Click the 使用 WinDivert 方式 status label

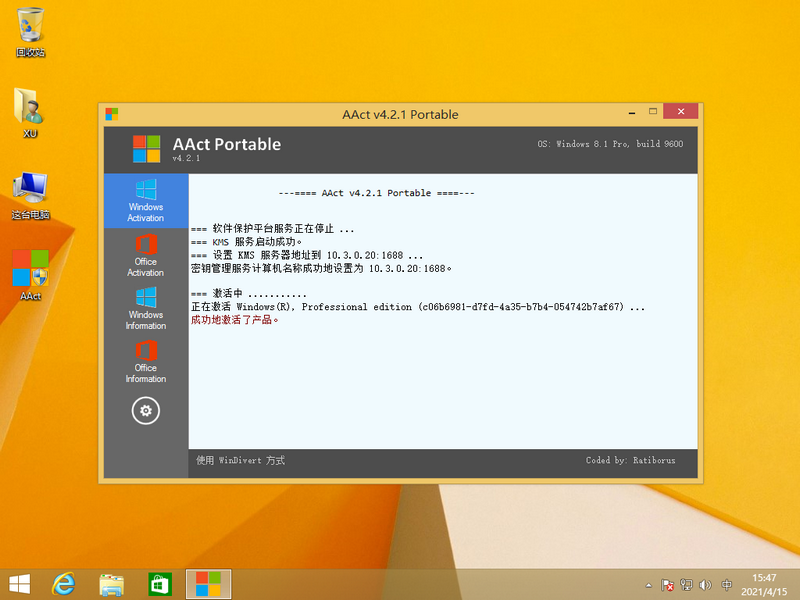click(x=236, y=461)
